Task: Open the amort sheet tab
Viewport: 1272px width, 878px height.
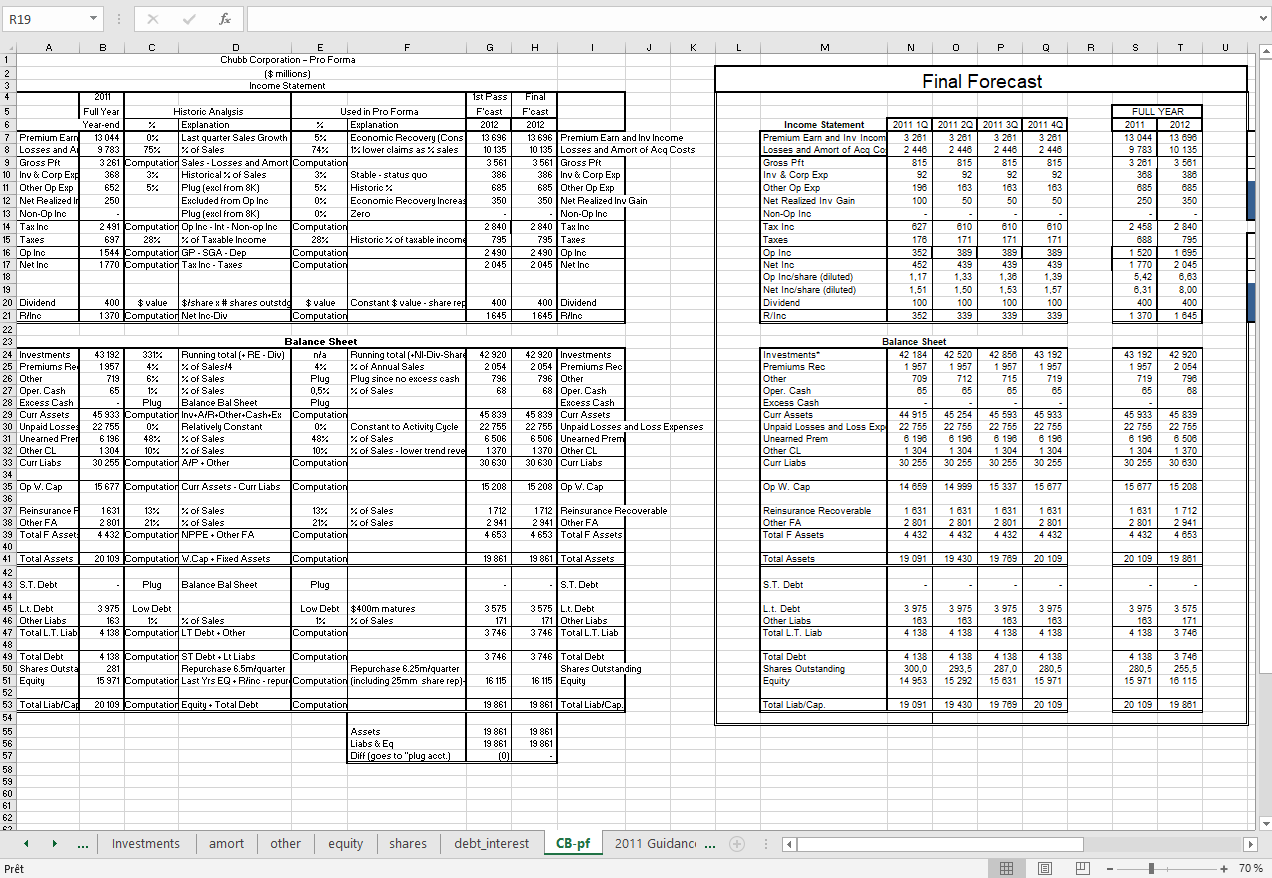Action: tap(227, 843)
